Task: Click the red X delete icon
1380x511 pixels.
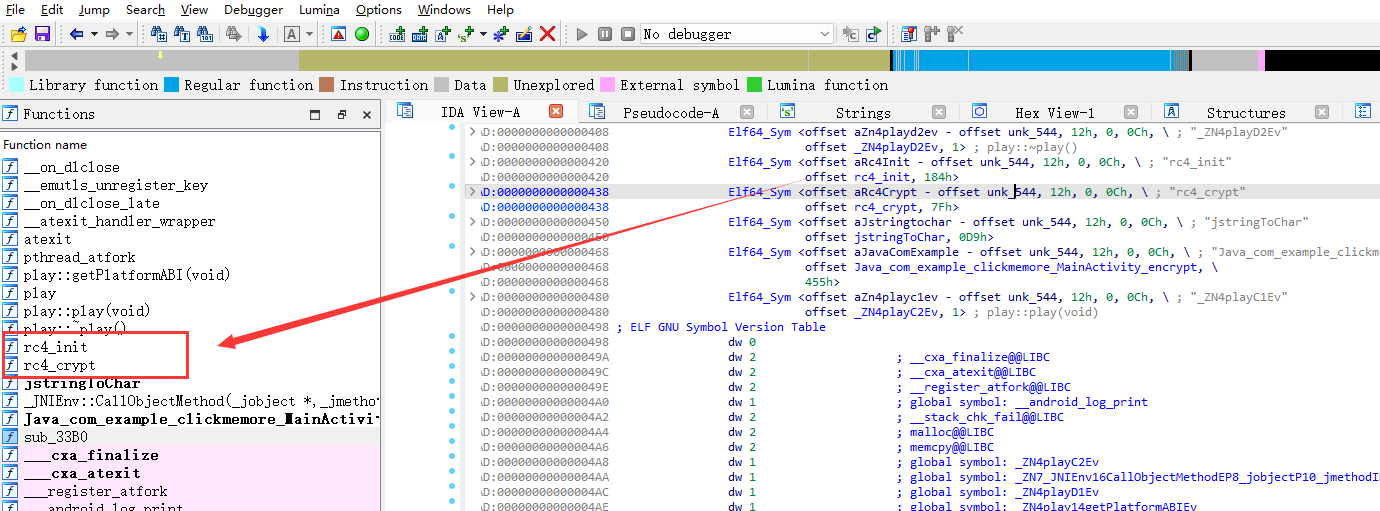Action: (x=547, y=34)
